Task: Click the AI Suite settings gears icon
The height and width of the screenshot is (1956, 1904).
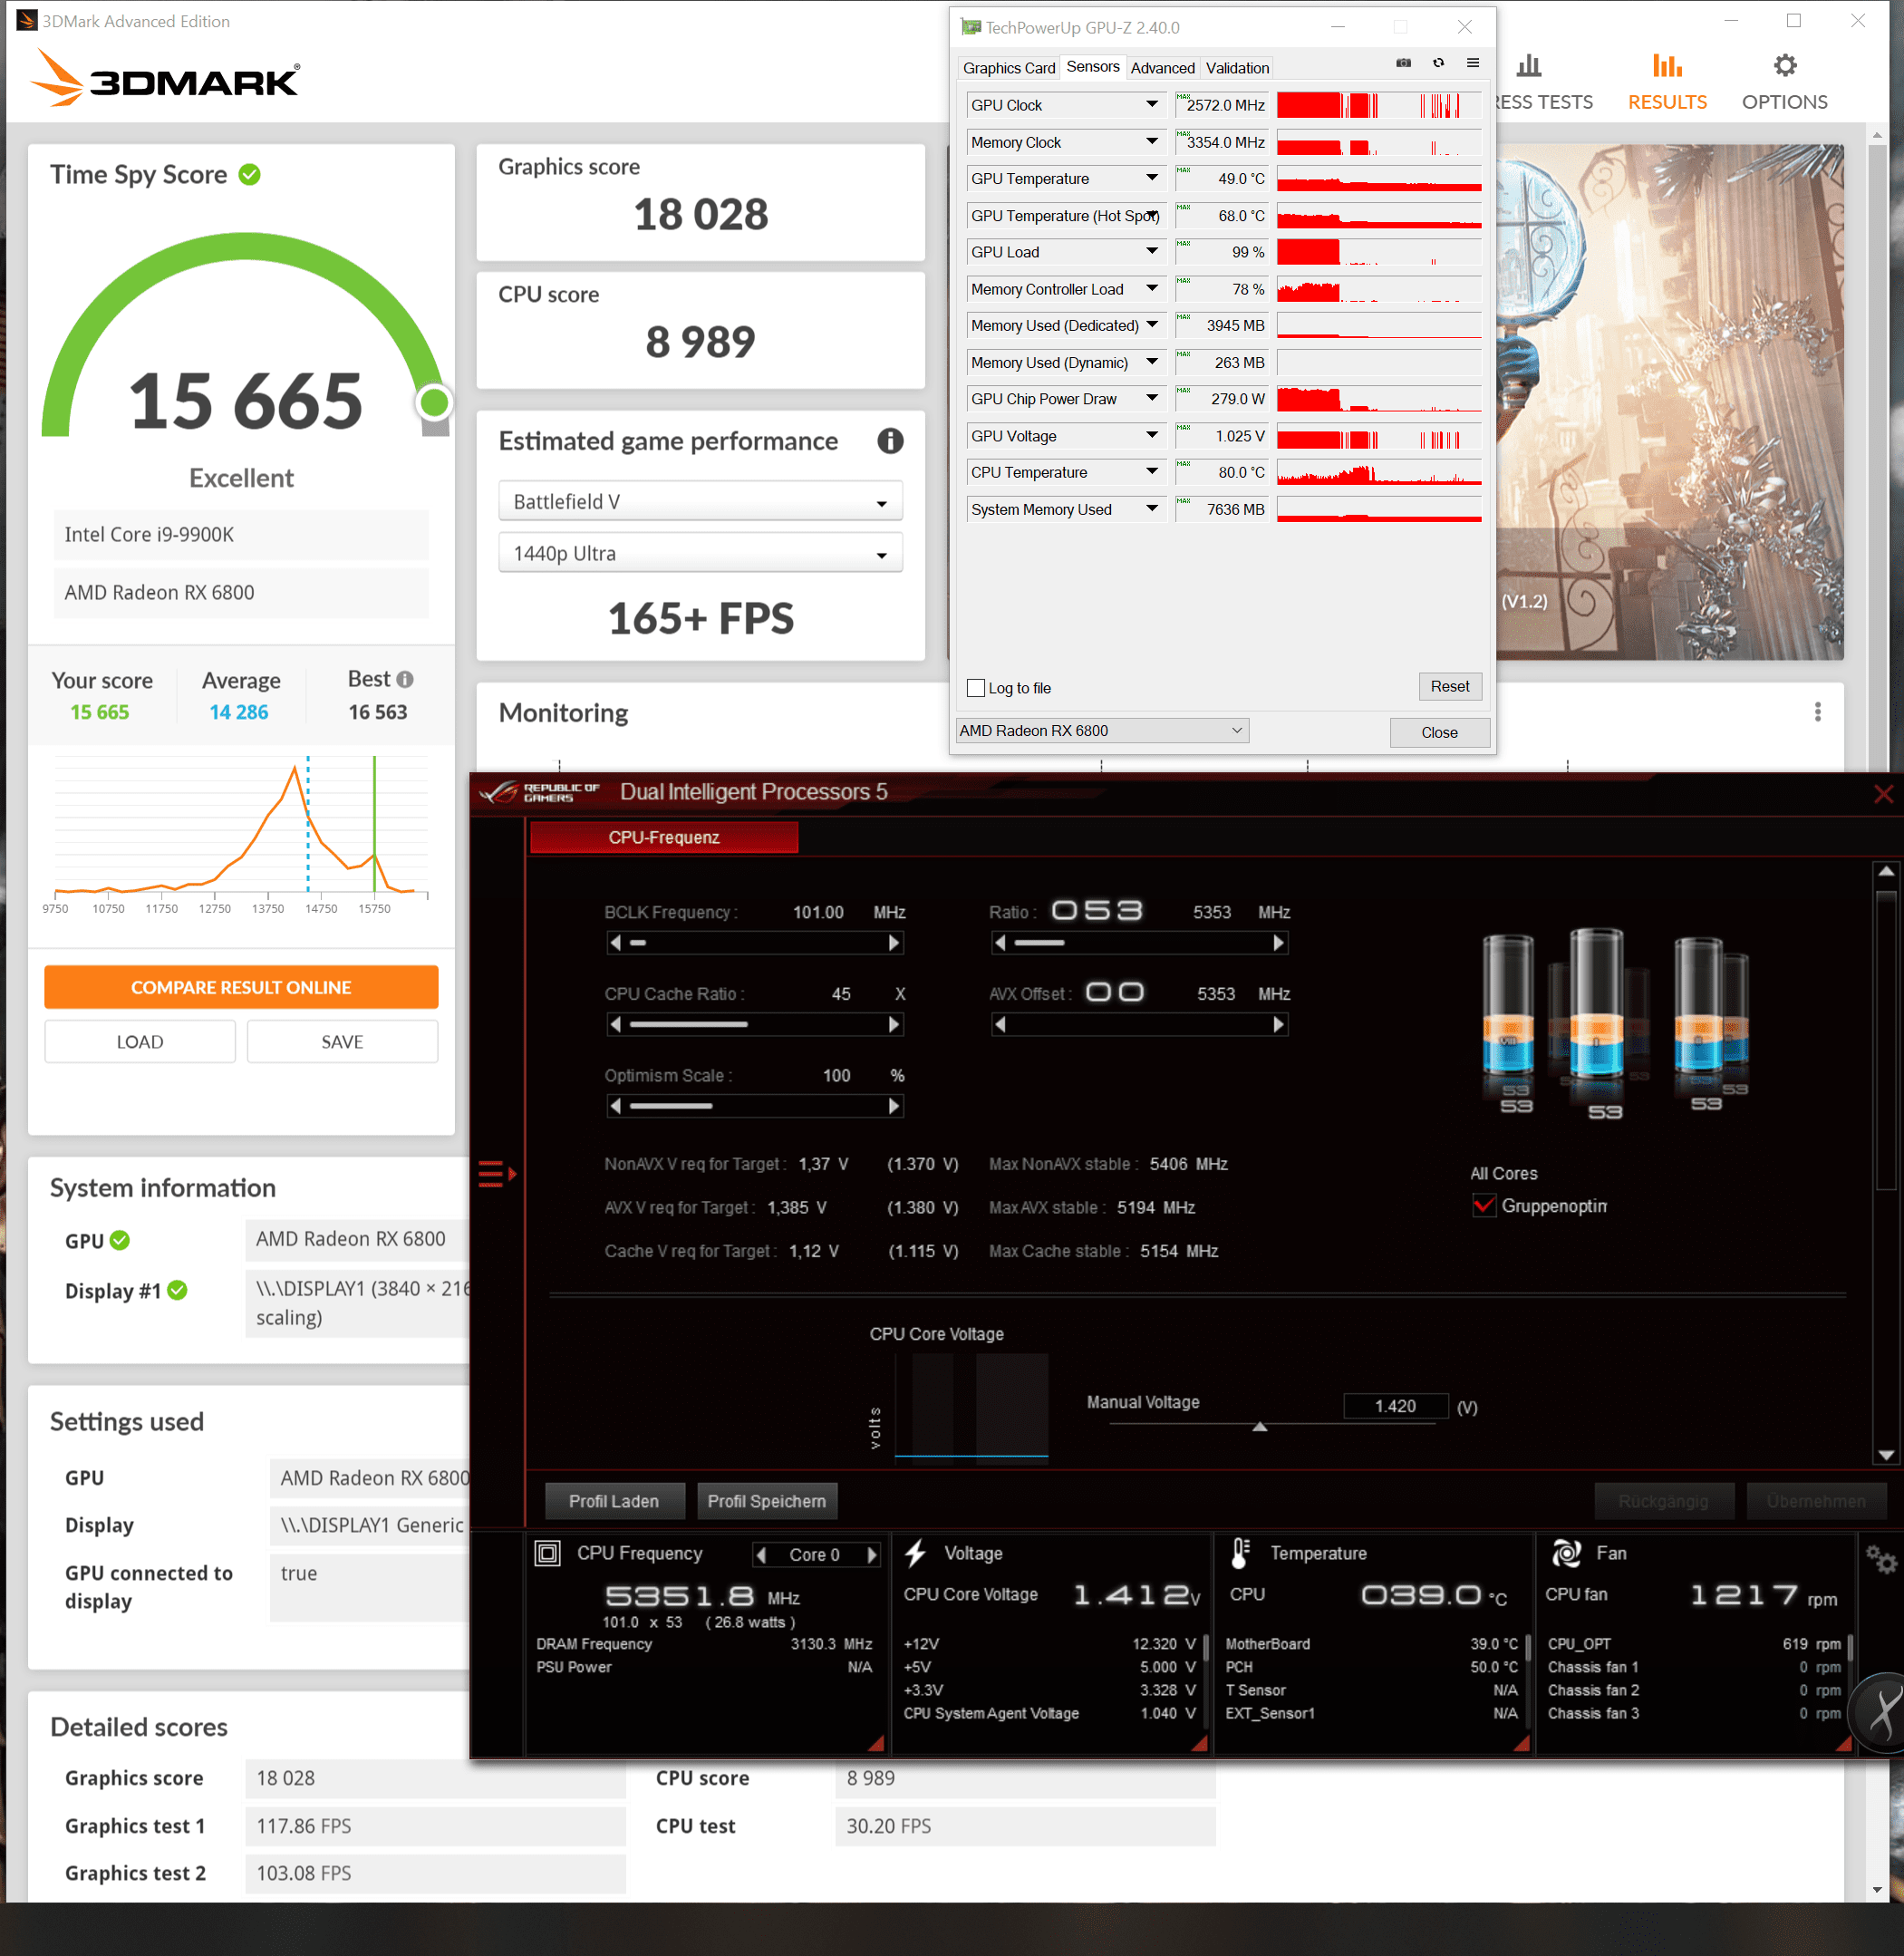Action: [1880, 1558]
